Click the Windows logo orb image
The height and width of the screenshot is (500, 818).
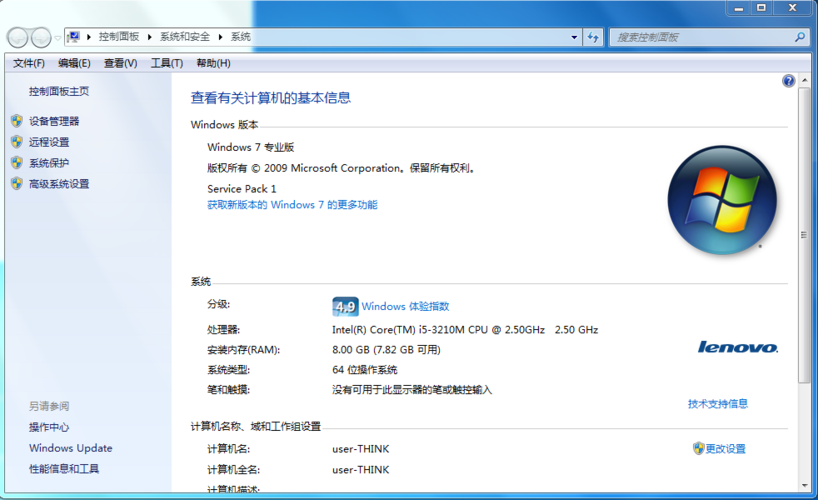pyautogui.click(x=723, y=200)
